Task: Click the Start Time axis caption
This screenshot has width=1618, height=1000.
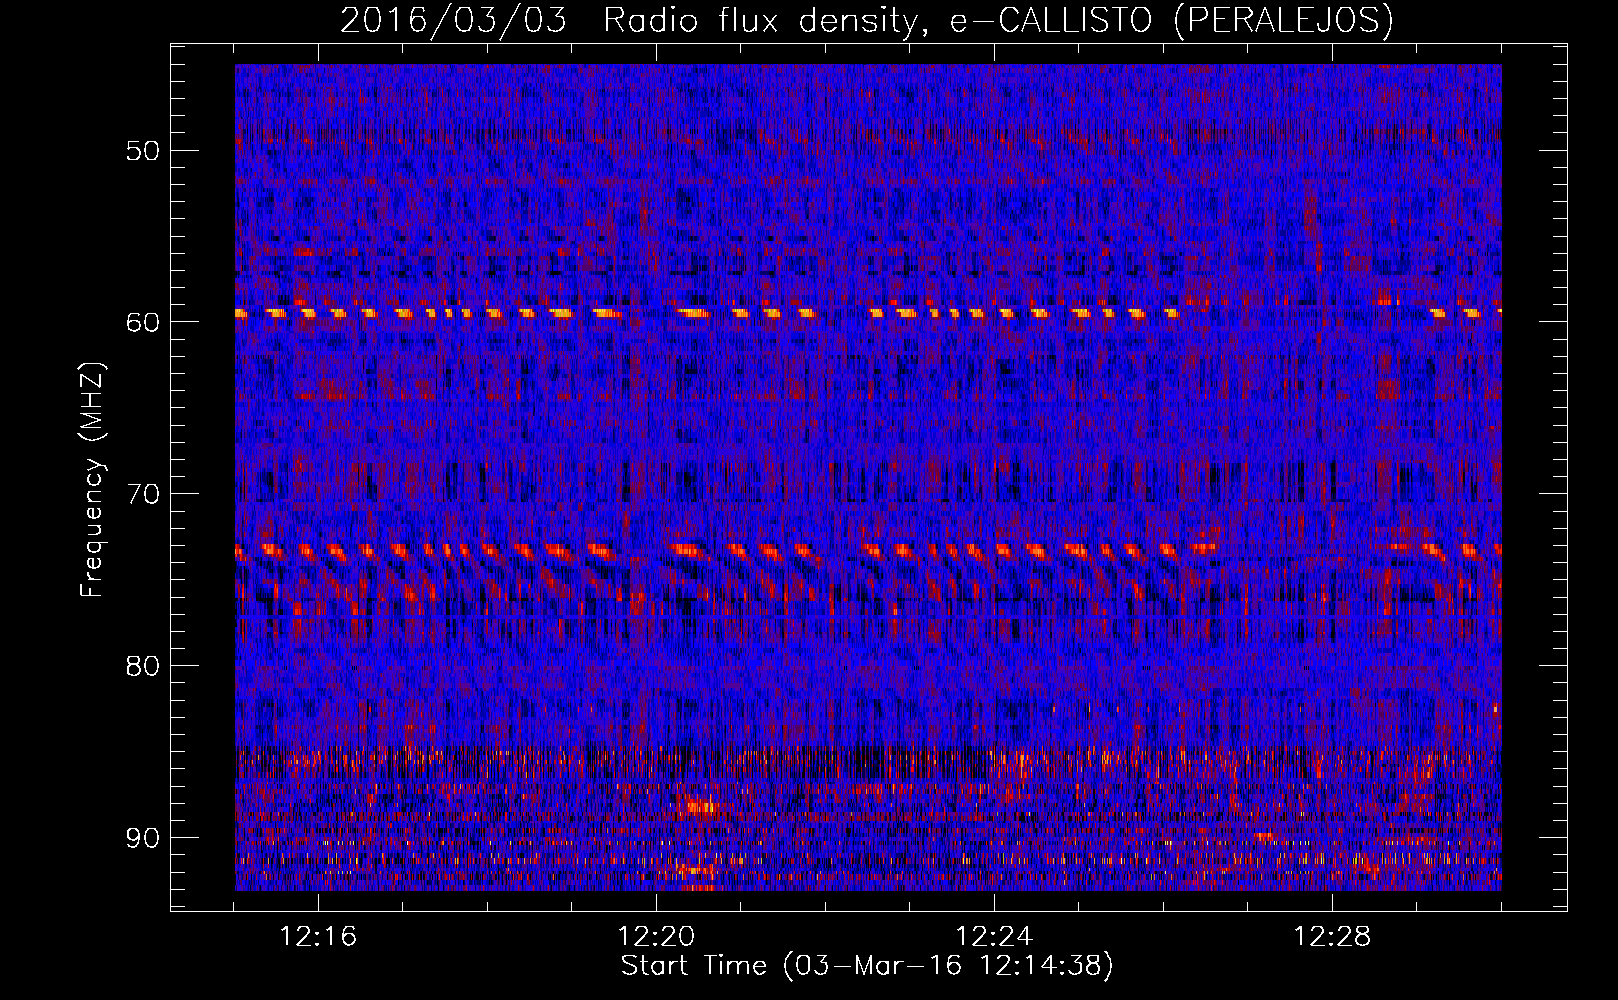Action: pos(867,966)
